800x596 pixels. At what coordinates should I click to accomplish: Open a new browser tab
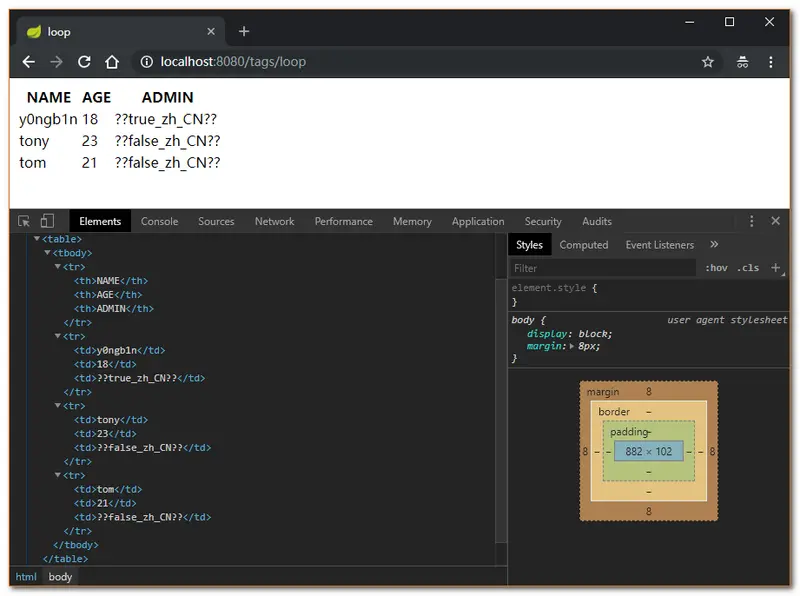coord(244,31)
